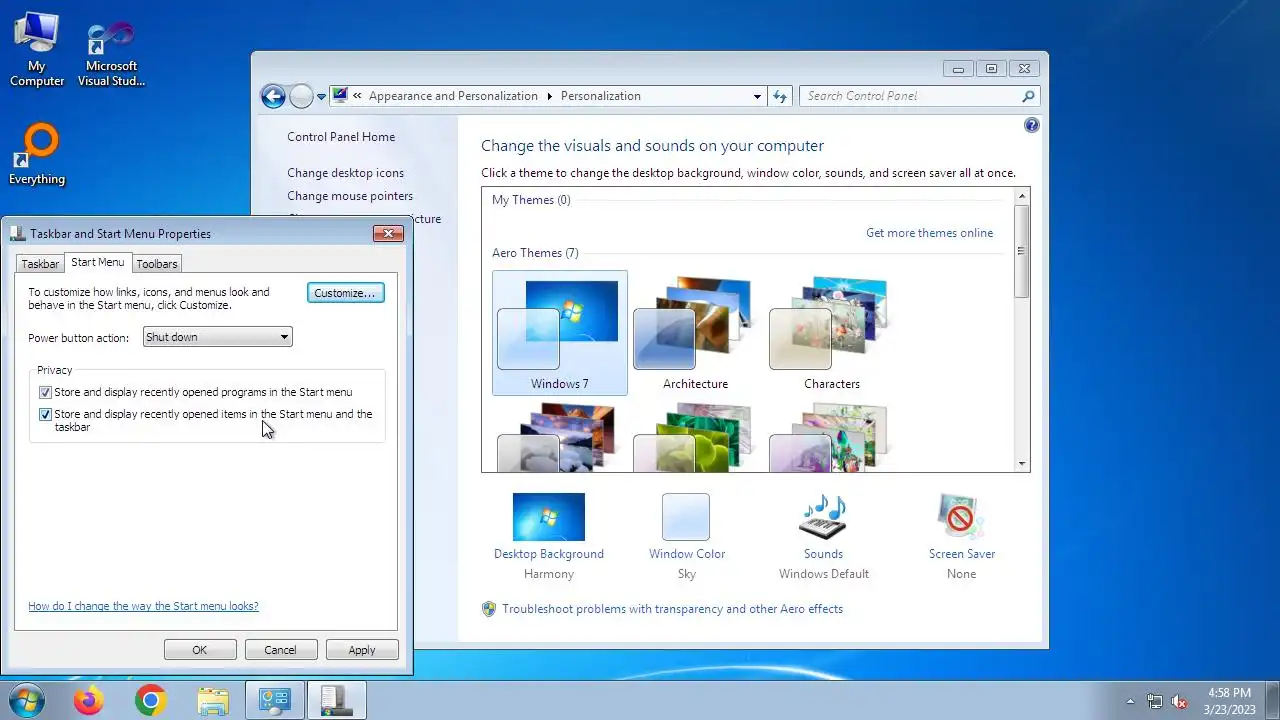Image resolution: width=1280 pixels, height=720 pixels.
Task: Open recent pages dropdown arrow
Action: (321, 97)
